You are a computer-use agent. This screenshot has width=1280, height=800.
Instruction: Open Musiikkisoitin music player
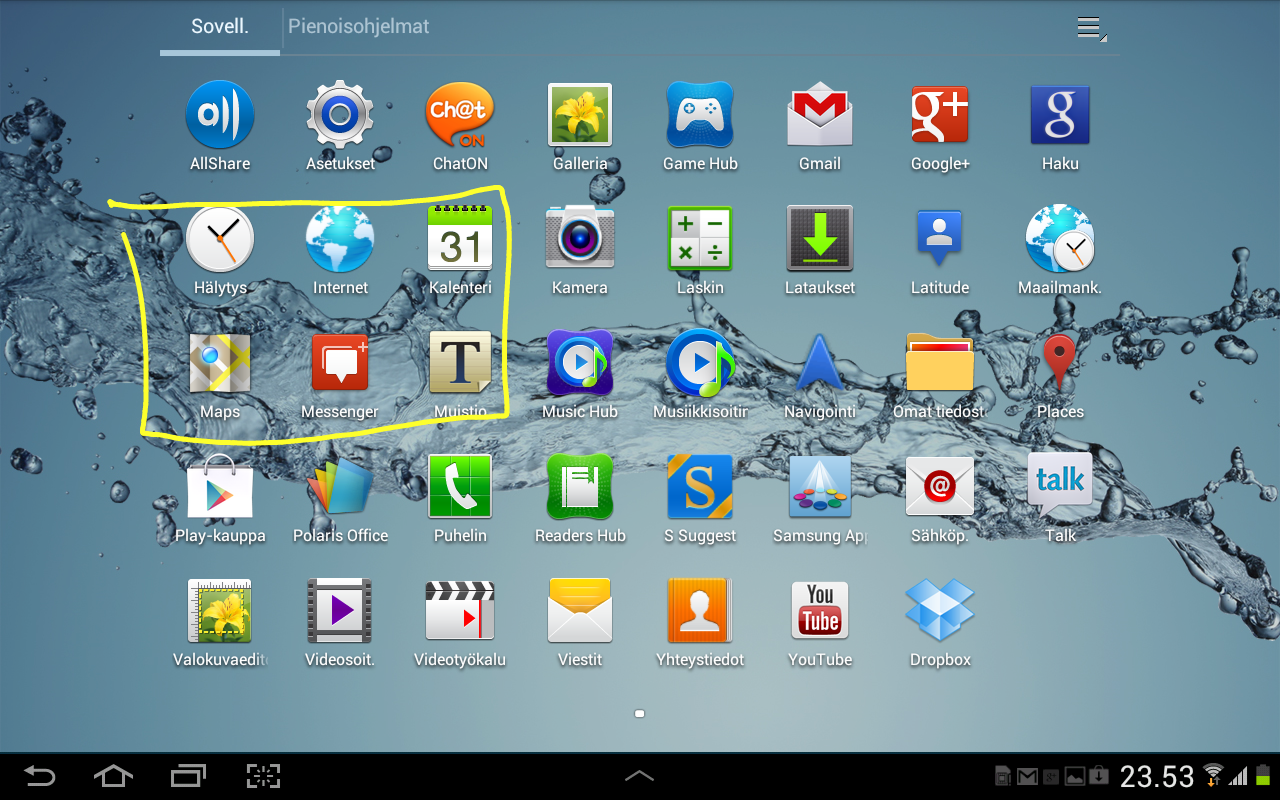click(700, 363)
